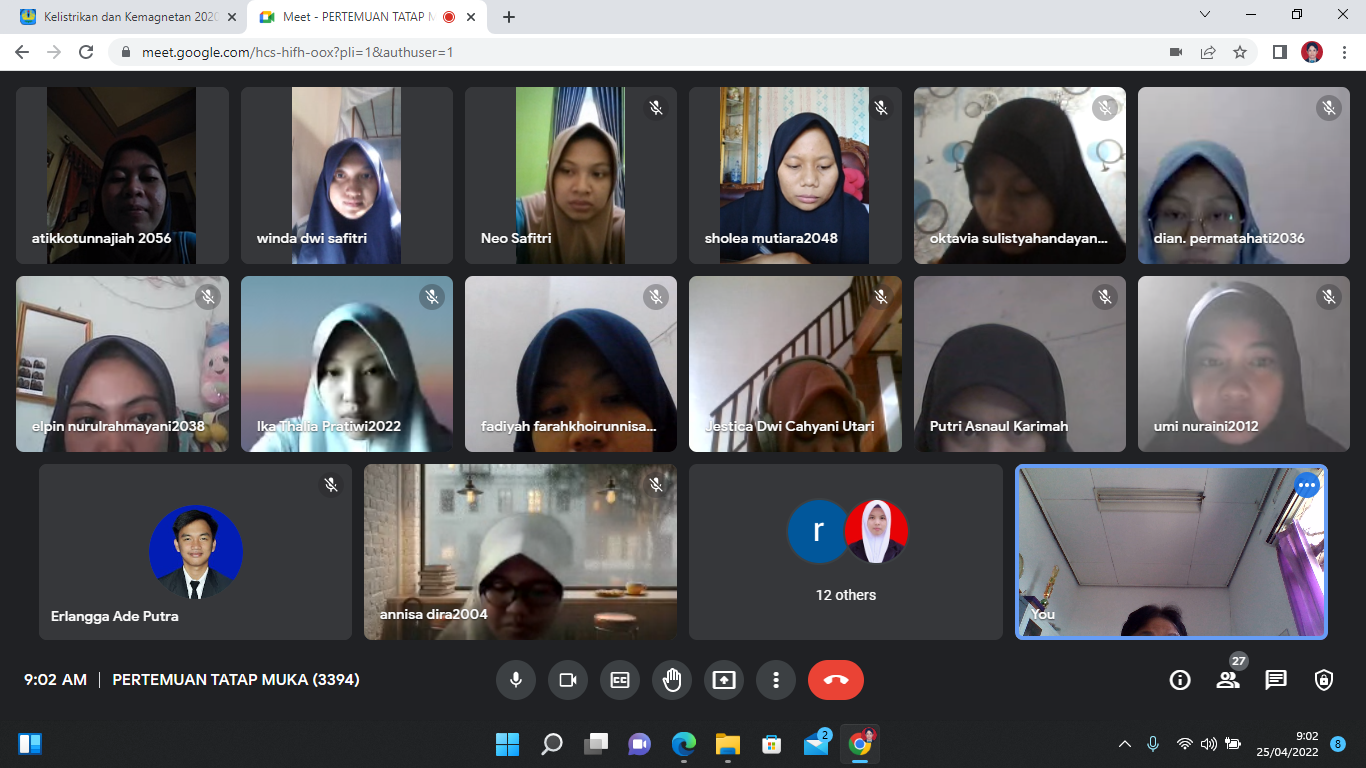Click the red leave call button
The width and height of the screenshot is (1366, 768).
[x=836, y=680]
